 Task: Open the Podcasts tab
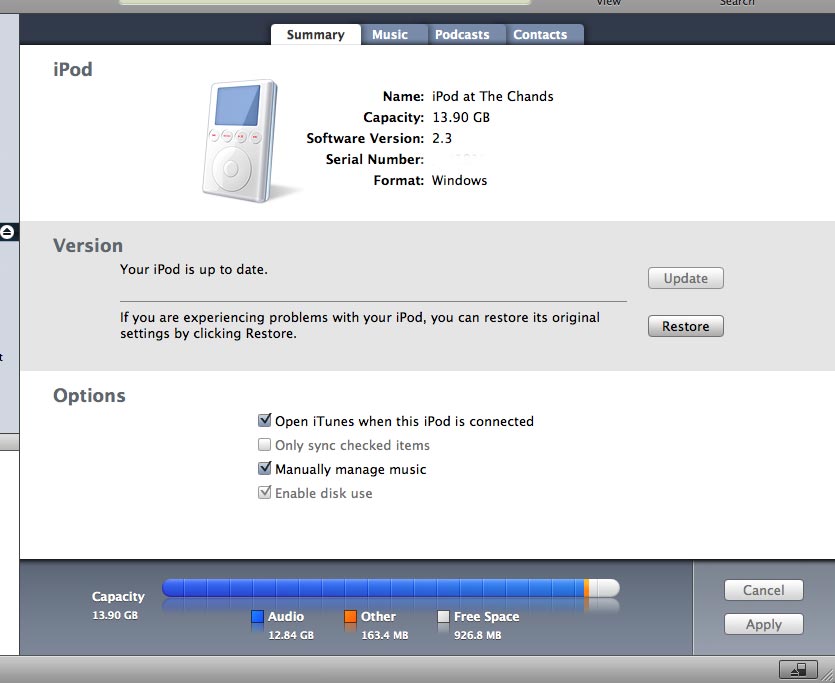(x=462, y=35)
